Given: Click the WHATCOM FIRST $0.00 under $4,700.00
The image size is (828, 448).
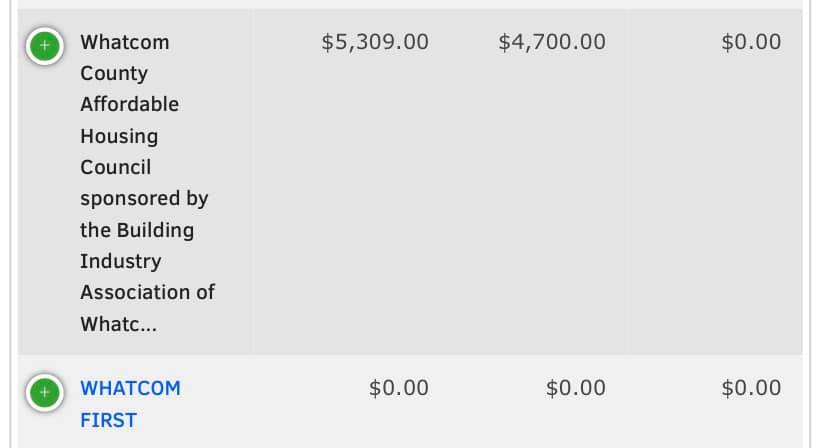Looking at the screenshot, I should point(575,387).
